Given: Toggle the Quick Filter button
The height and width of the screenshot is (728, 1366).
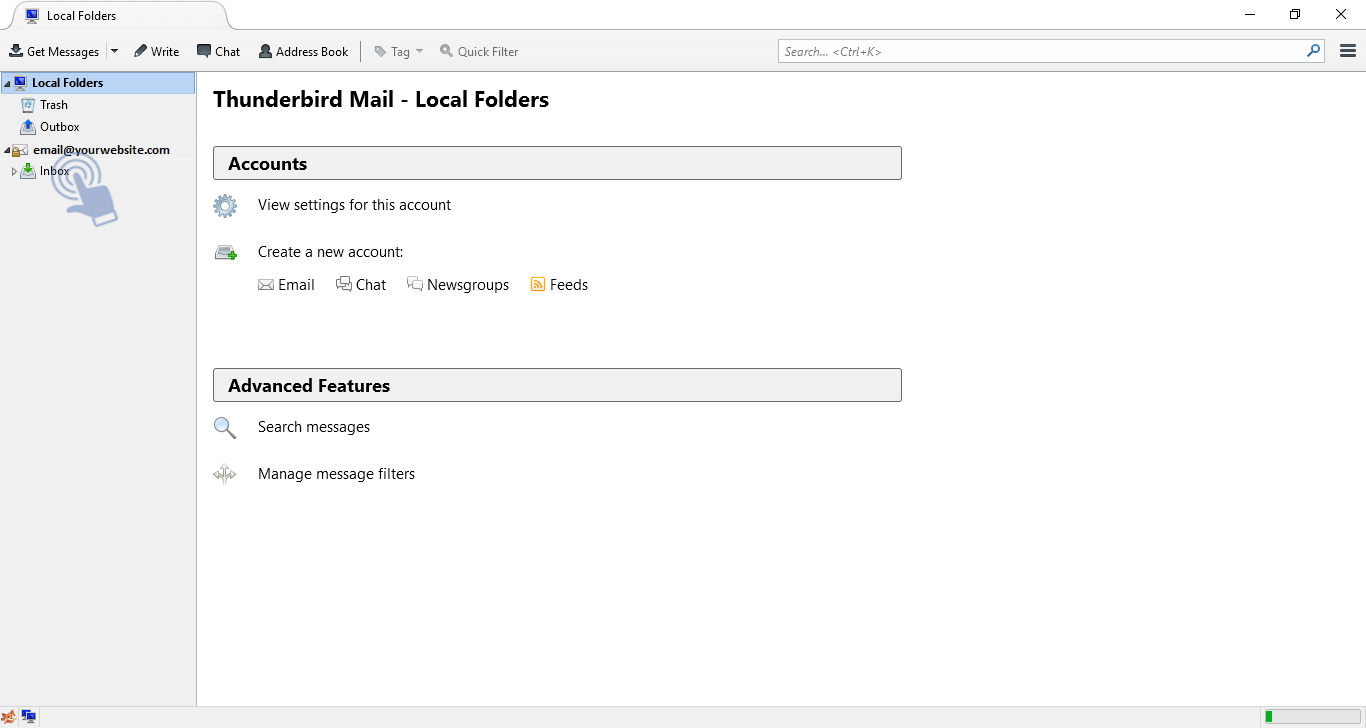Looking at the screenshot, I should (x=479, y=51).
